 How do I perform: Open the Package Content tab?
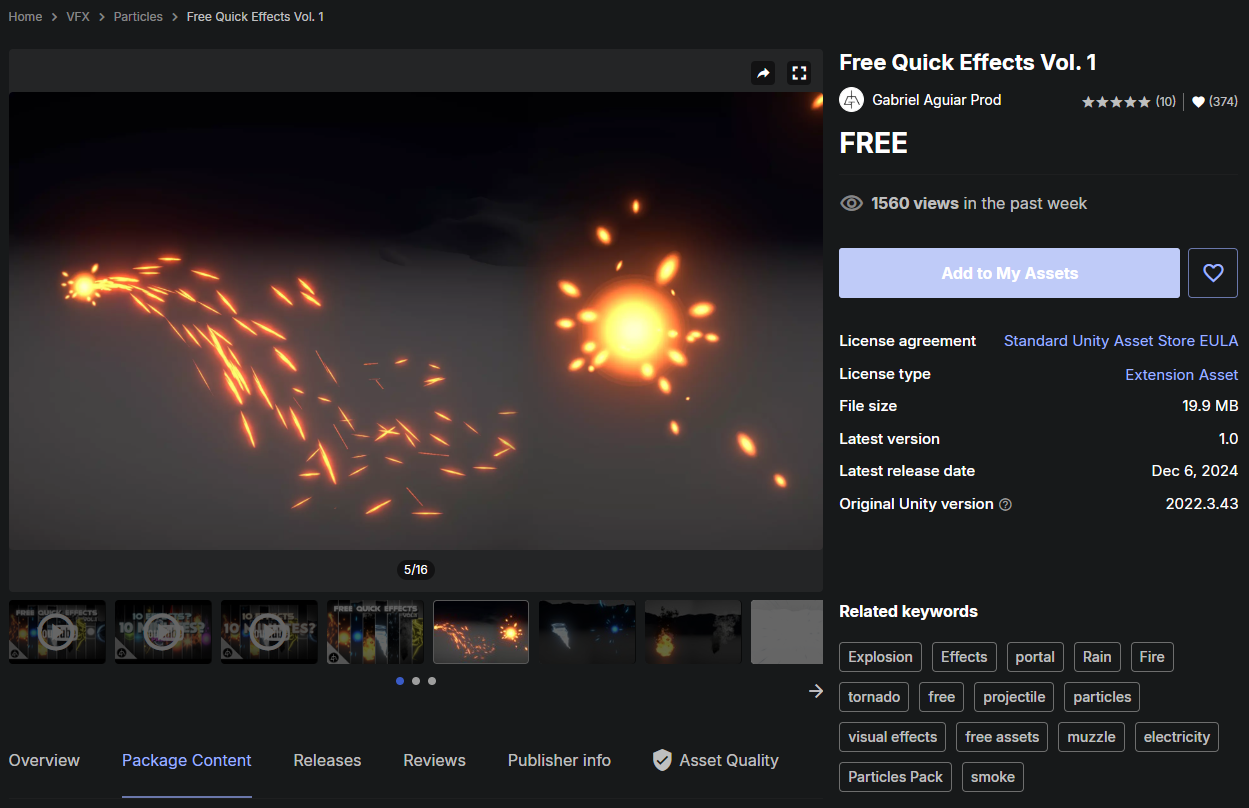point(187,760)
